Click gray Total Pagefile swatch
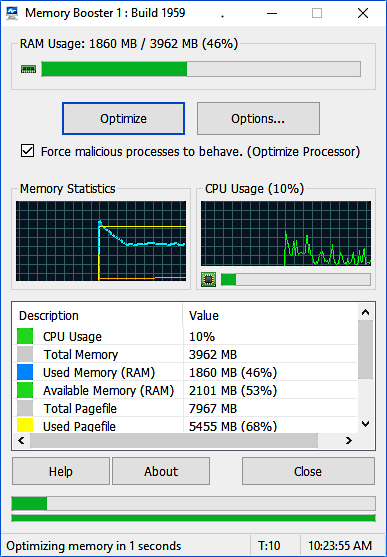This screenshot has width=387, height=557. 25,408
